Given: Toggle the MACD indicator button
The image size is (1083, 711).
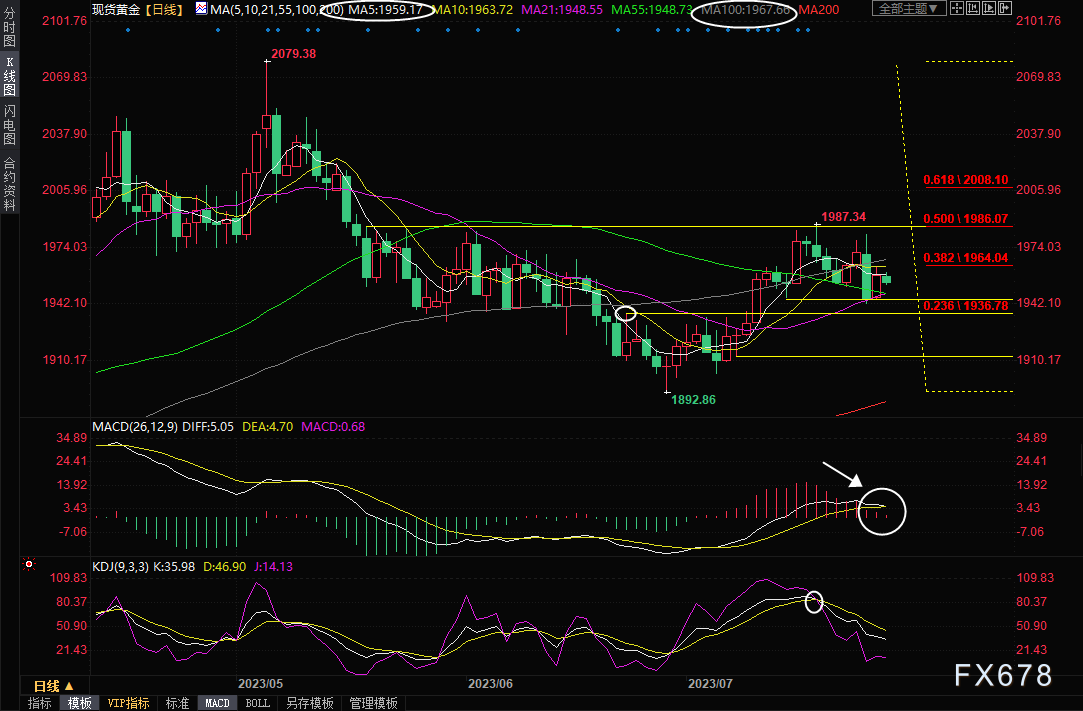Looking at the screenshot, I should pyautogui.click(x=217, y=703).
